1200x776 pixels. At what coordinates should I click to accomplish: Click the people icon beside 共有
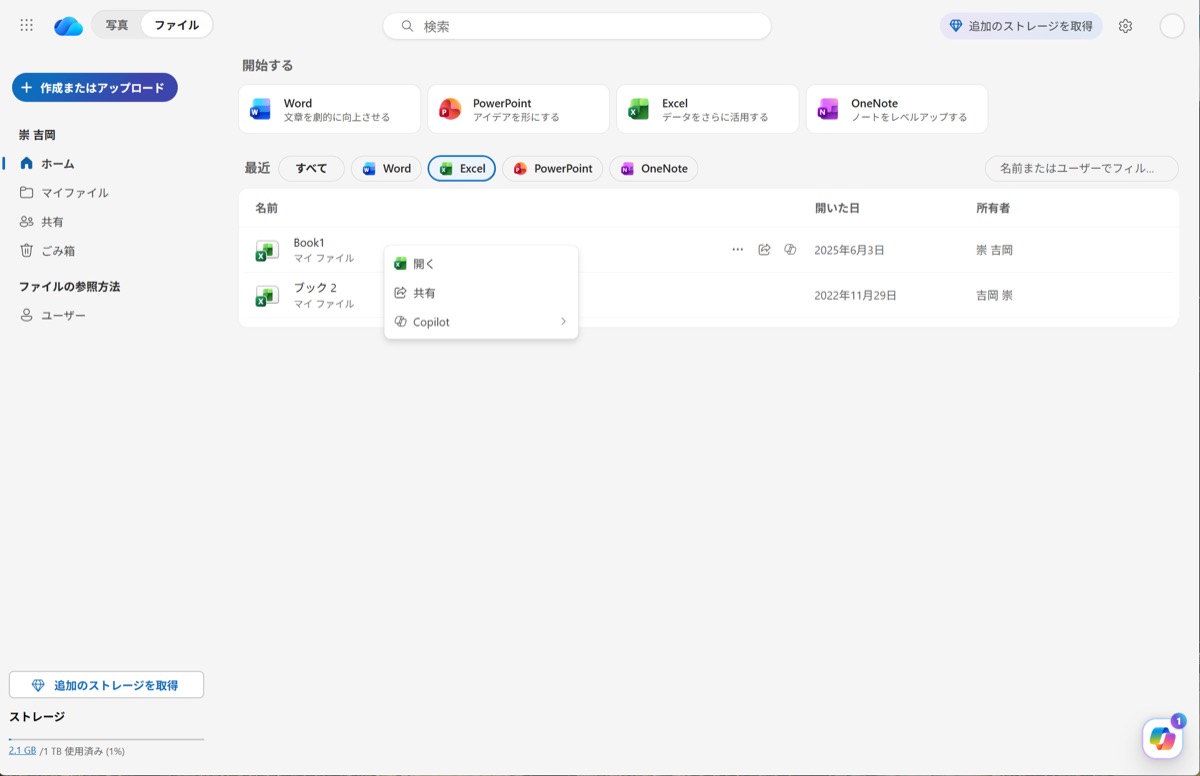point(27,221)
